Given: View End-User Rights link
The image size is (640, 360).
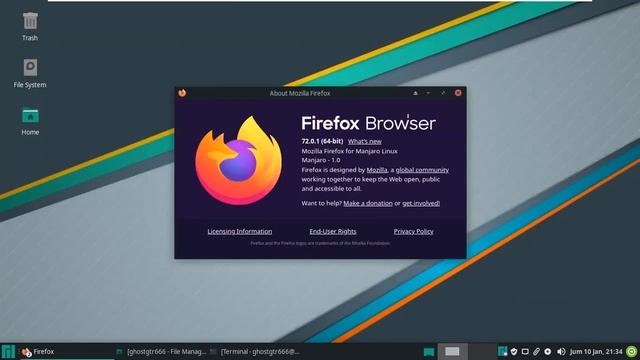Looking at the screenshot, I should click(x=333, y=231).
